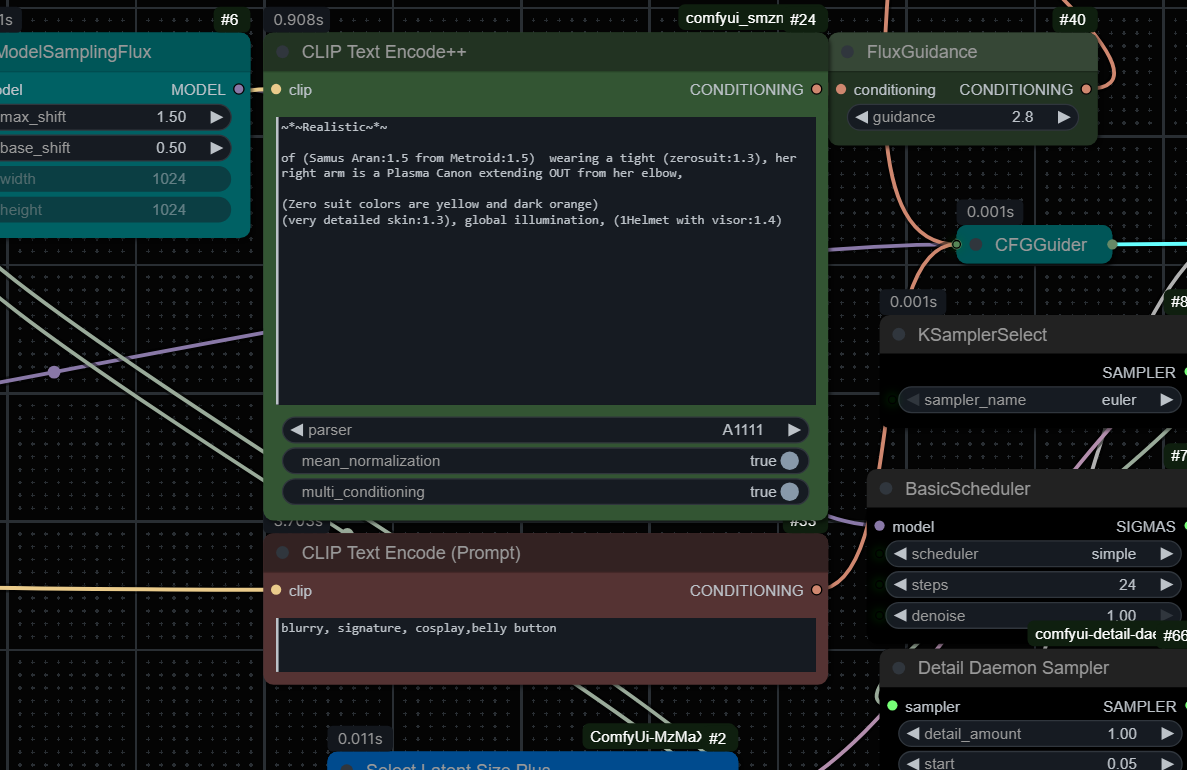The width and height of the screenshot is (1187, 770).
Task: Toggle multi_conditioning switch in CLIP Text Encode++
Action: (x=790, y=492)
